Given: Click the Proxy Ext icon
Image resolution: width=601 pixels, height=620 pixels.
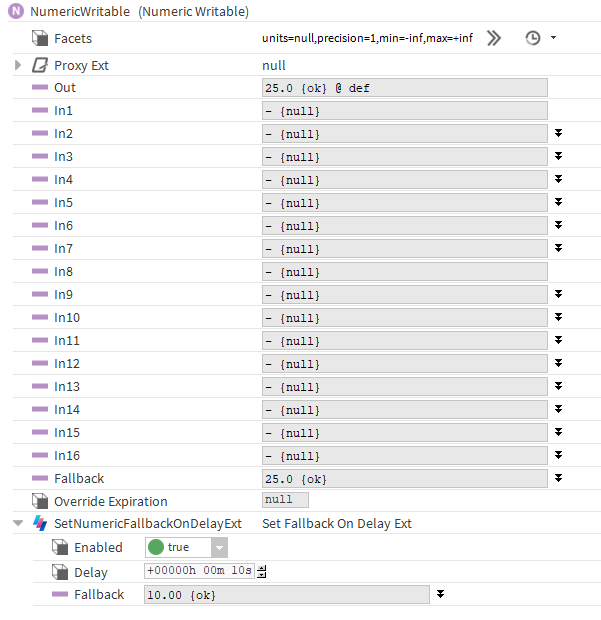Looking at the screenshot, I should (40, 65).
